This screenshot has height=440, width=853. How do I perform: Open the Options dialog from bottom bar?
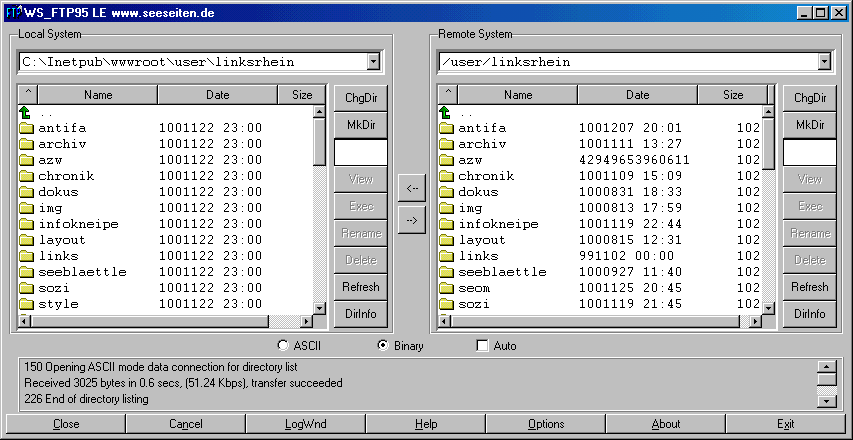546,424
